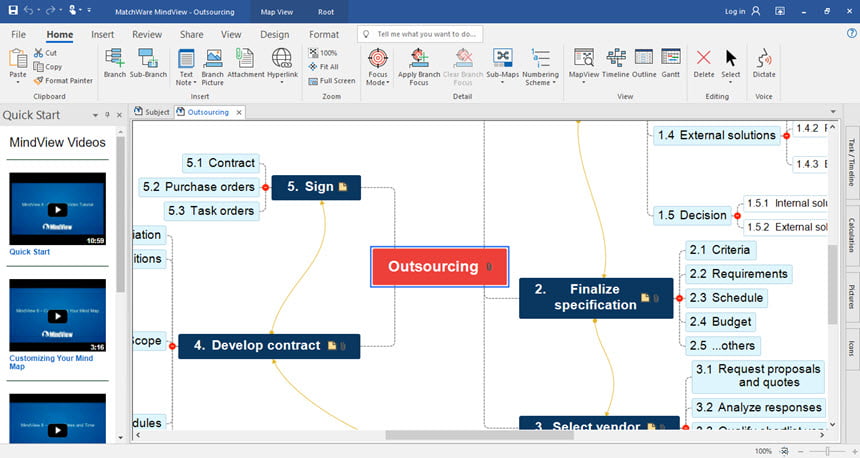Screen dimensions: 860x458
Task: Click the Help question mark icon
Action: click(x=852, y=33)
